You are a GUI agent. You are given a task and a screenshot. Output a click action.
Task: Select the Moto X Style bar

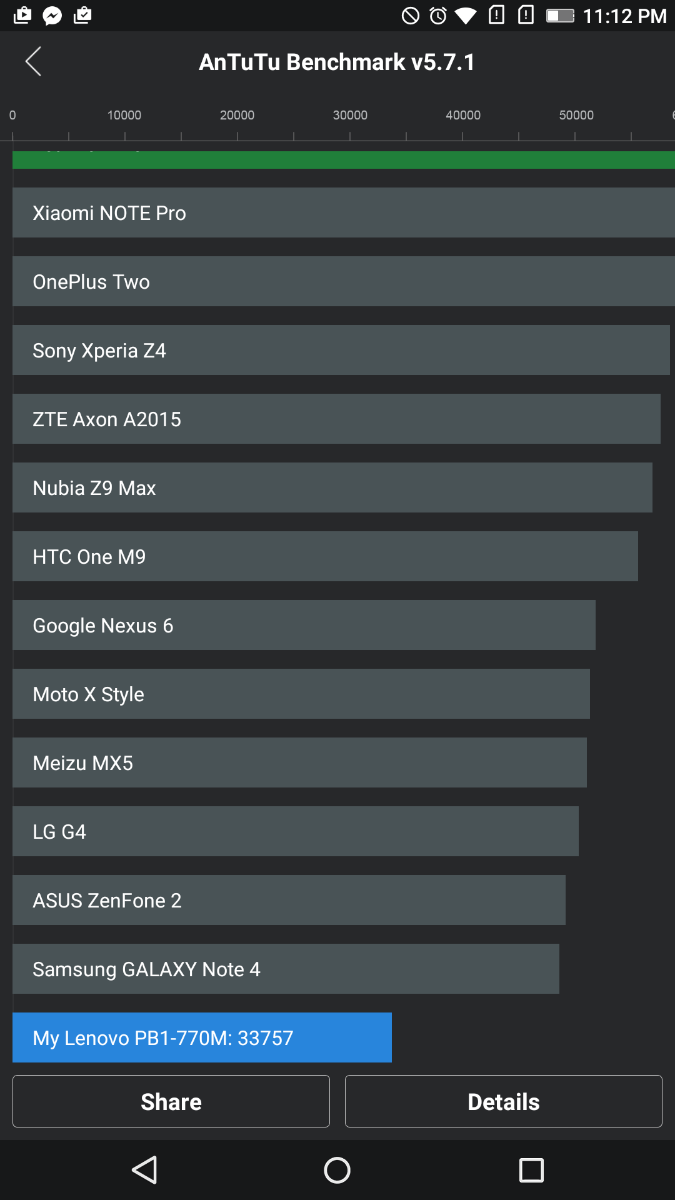[x=301, y=695]
